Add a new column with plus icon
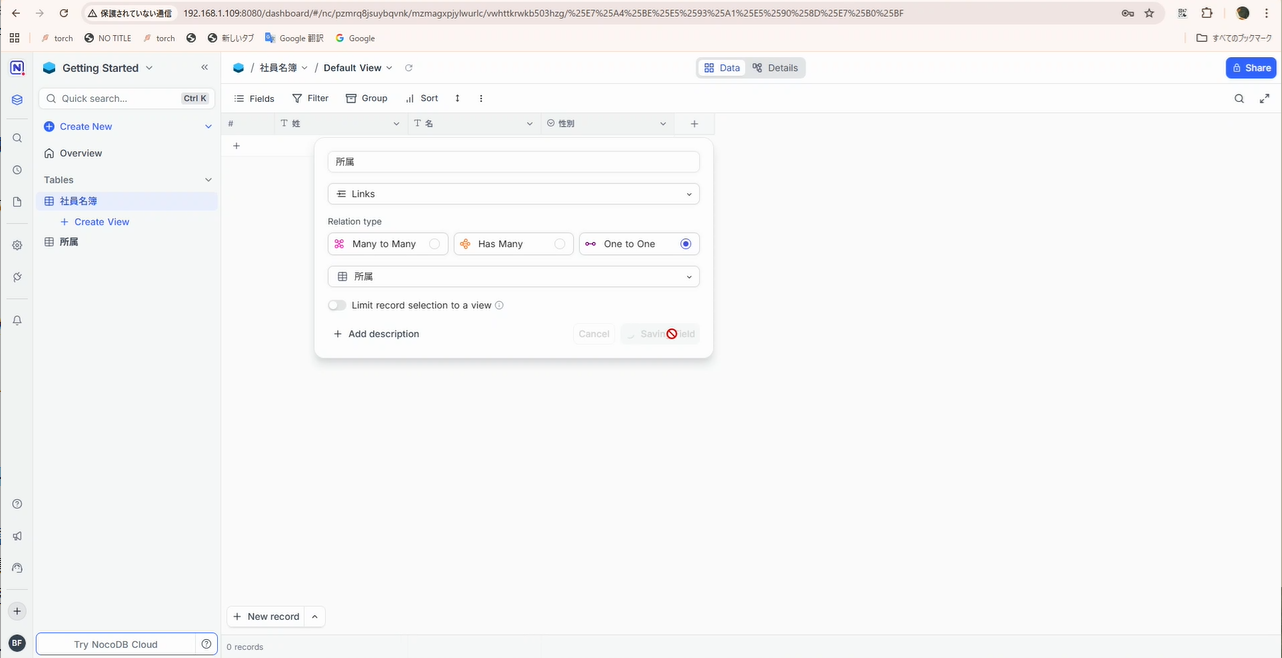The width and height of the screenshot is (1282, 658). (694, 124)
